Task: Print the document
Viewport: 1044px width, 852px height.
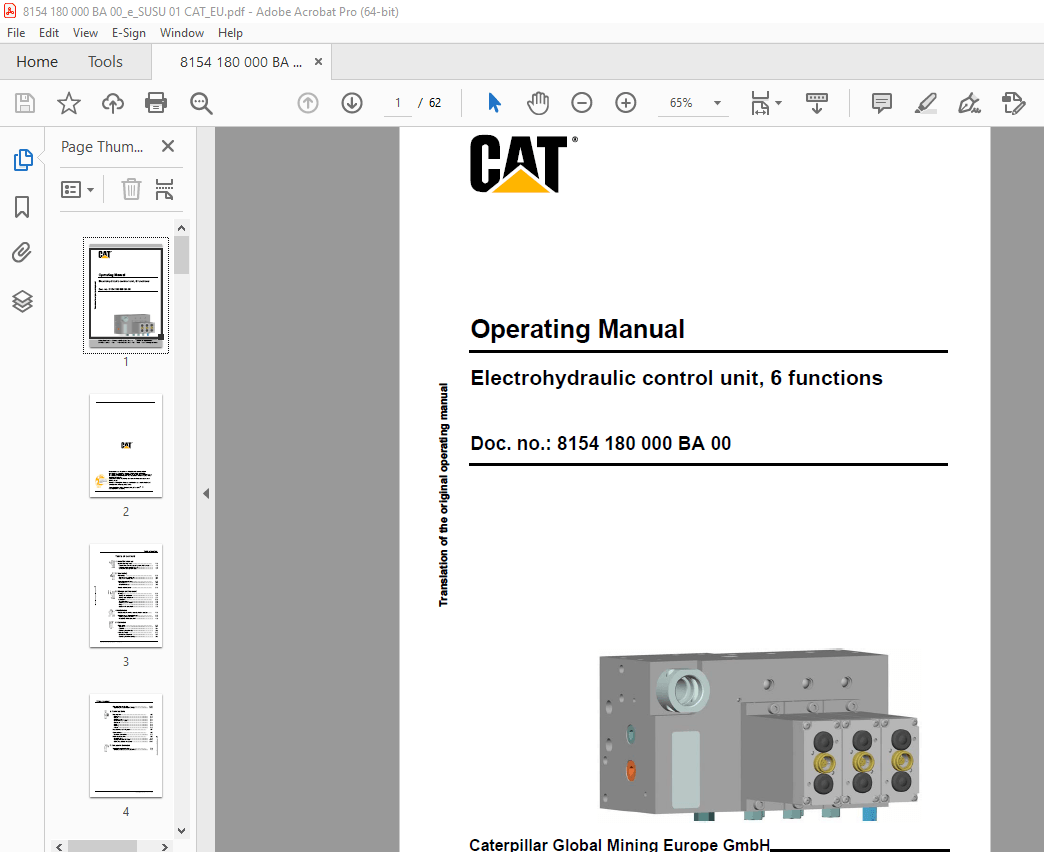Action: (157, 102)
